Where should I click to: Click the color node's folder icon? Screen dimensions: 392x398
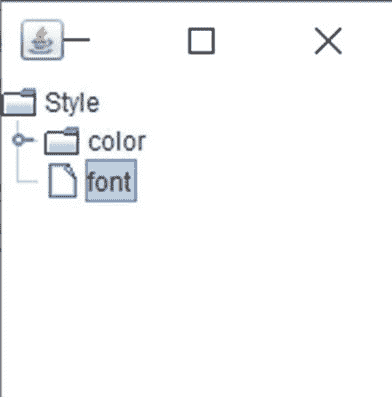click(62, 141)
